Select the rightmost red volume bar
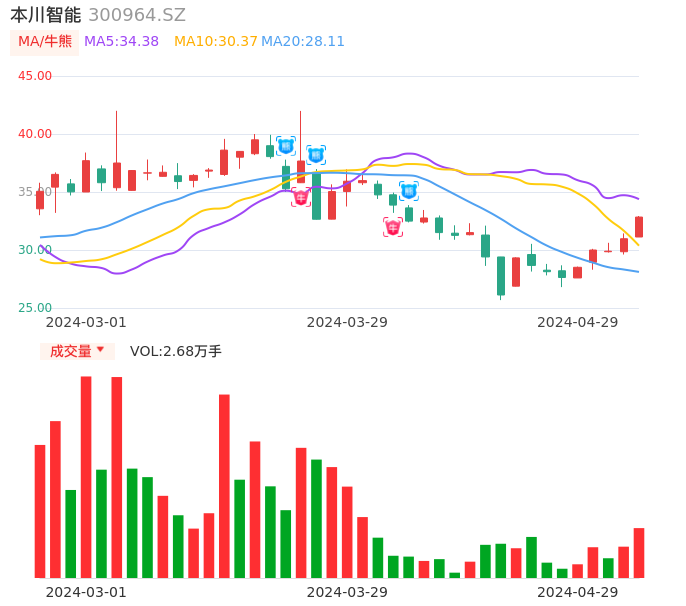 click(639, 552)
